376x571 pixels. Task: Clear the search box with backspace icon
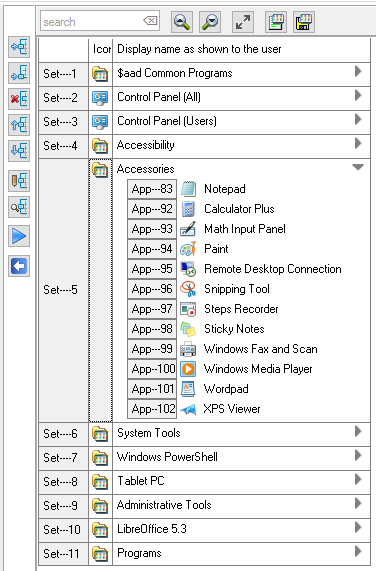click(x=150, y=21)
